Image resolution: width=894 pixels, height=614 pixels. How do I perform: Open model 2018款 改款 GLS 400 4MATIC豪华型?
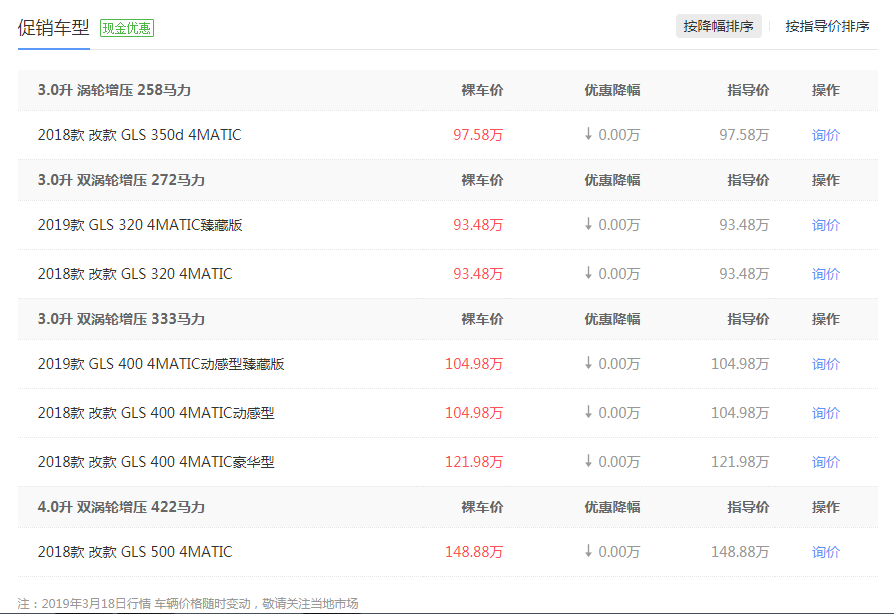(x=156, y=462)
